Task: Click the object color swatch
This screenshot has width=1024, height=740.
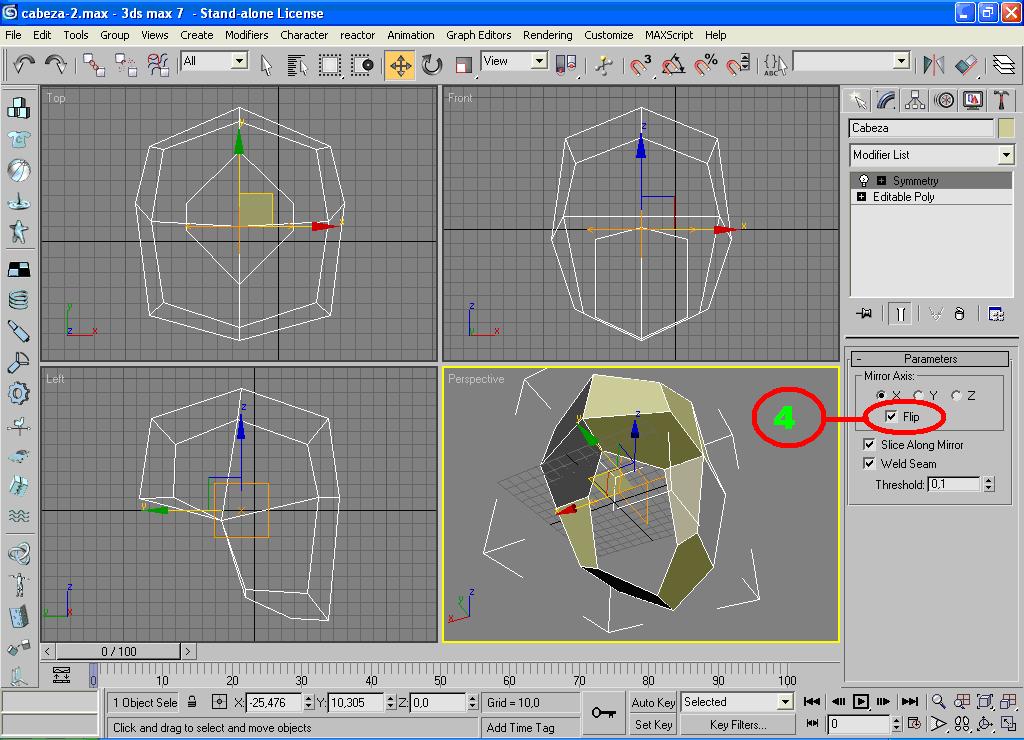Action: (1006, 128)
